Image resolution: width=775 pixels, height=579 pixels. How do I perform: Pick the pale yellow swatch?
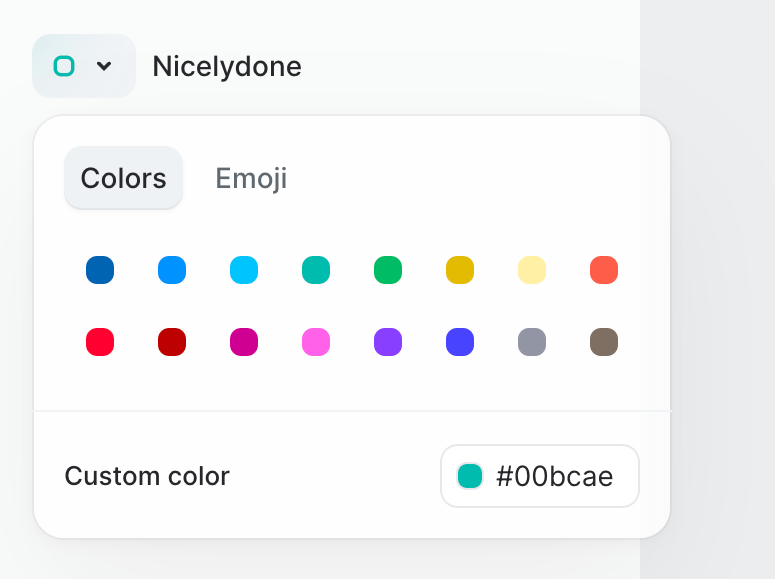(532, 270)
